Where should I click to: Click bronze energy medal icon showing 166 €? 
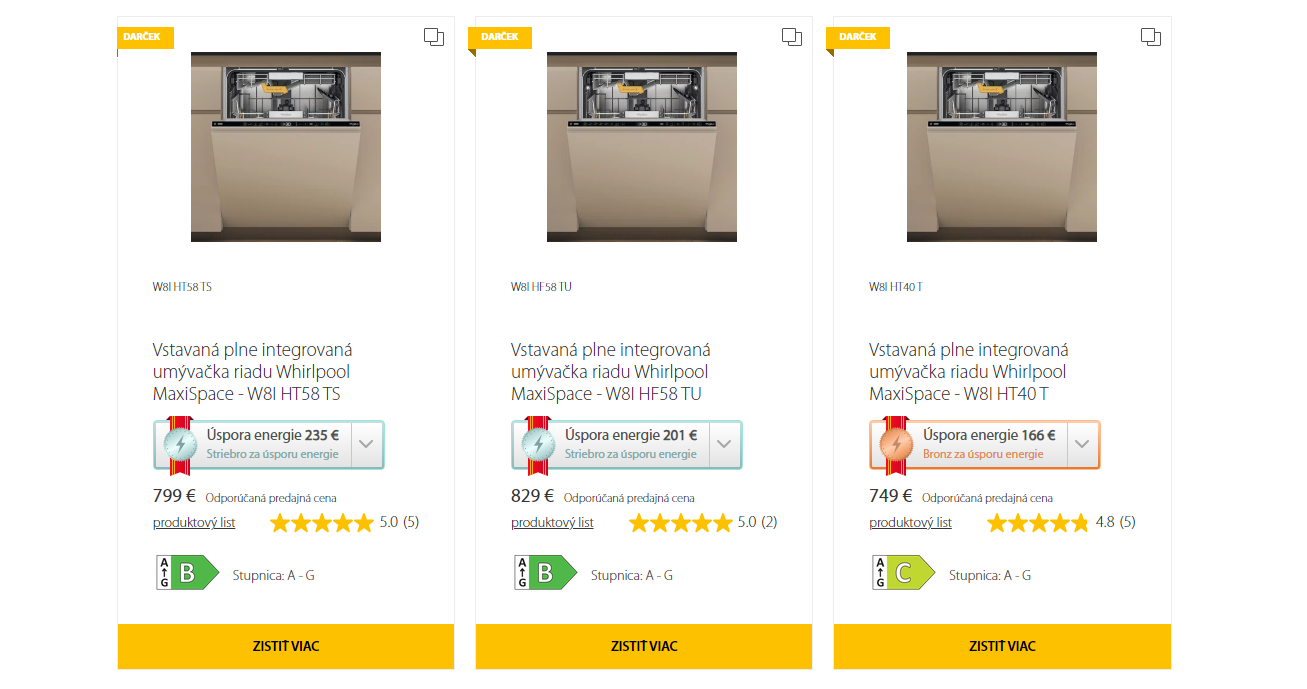[897, 445]
